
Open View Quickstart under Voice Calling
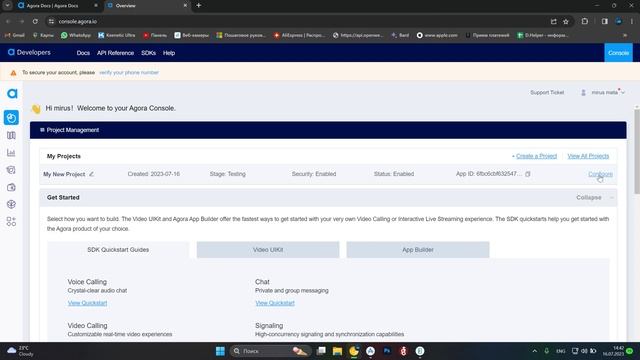pyautogui.click(x=87, y=303)
